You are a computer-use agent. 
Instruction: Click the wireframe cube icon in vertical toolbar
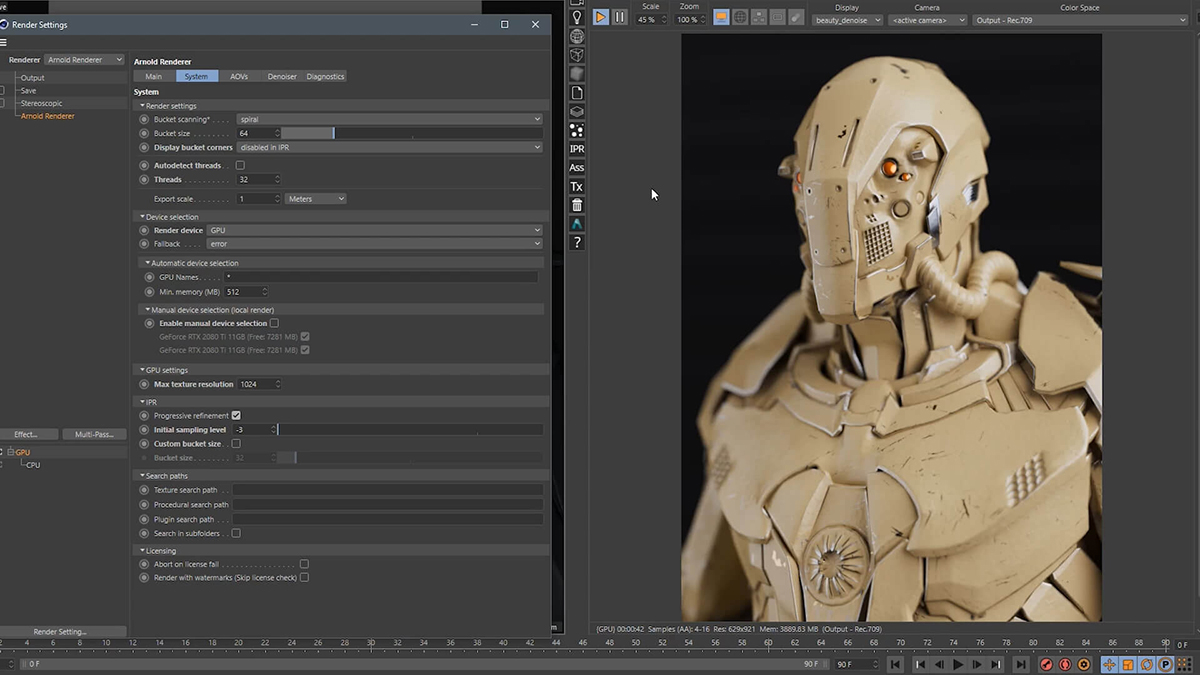577,55
